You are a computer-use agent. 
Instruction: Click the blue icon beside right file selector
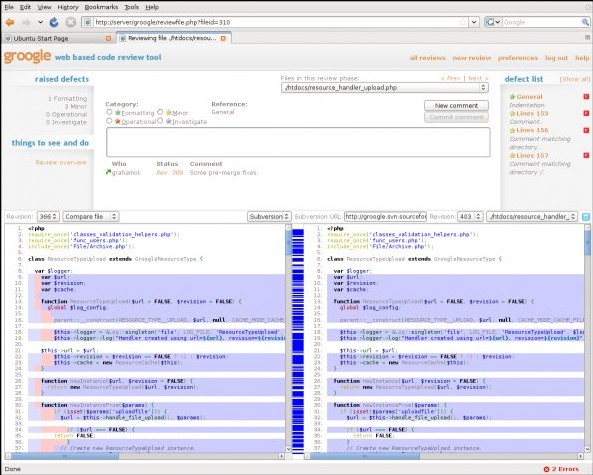point(585,217)
